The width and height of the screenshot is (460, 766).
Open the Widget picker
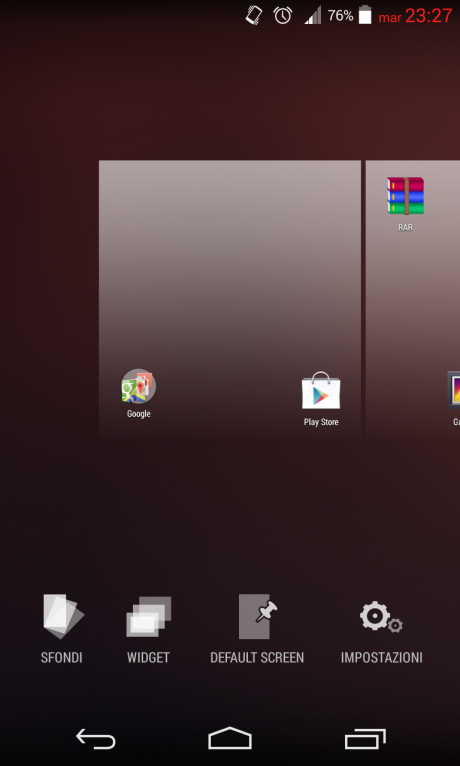click(x=148, y=629)
